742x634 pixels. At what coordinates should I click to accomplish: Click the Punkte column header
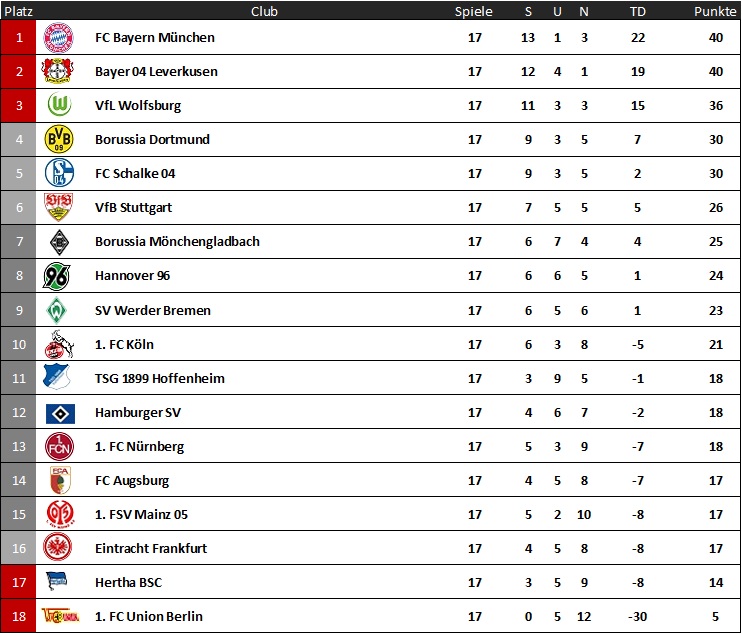pos(715,12)
